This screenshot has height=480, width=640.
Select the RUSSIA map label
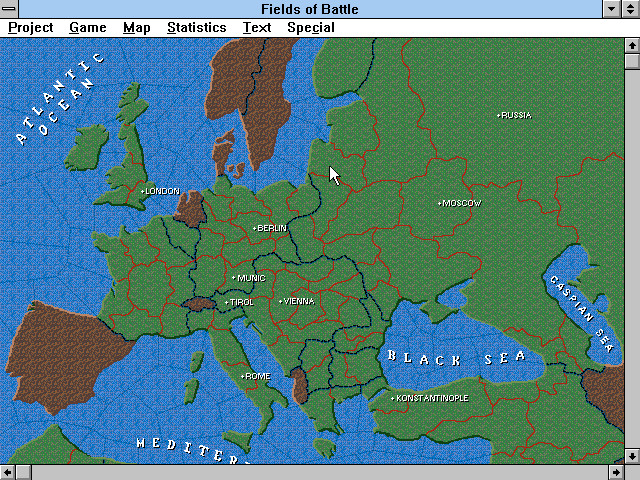click(514, 116)
